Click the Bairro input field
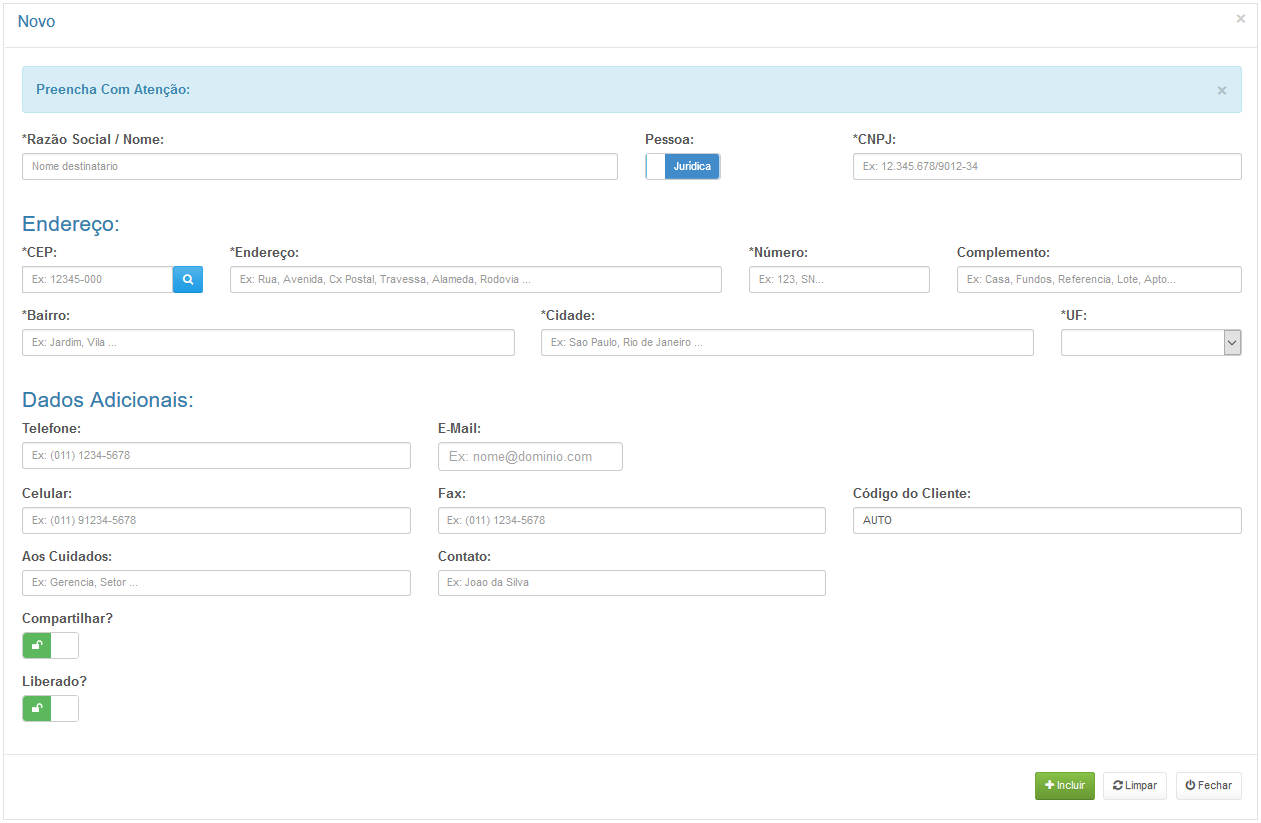This screenshot has width=1261, height=823. [x=267, y=343]
